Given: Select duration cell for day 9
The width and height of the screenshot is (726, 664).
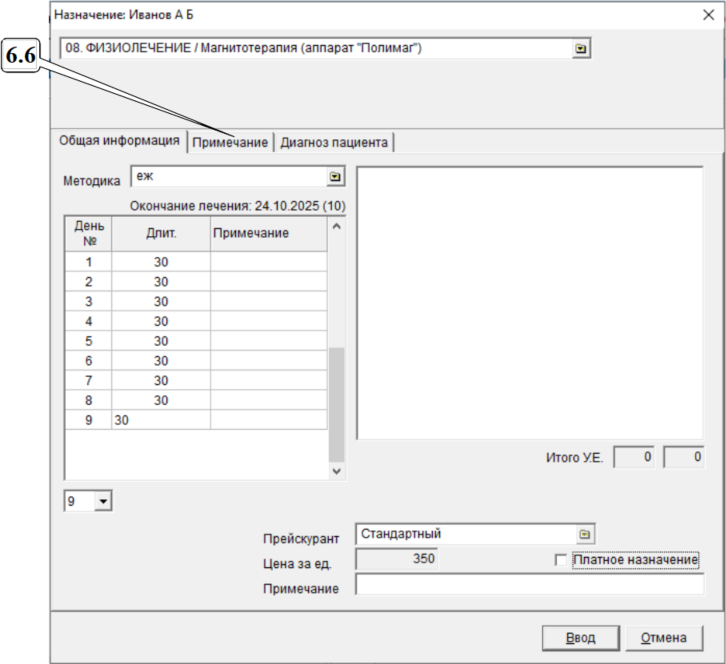Looking at the screenshot, I should (160, 420).
